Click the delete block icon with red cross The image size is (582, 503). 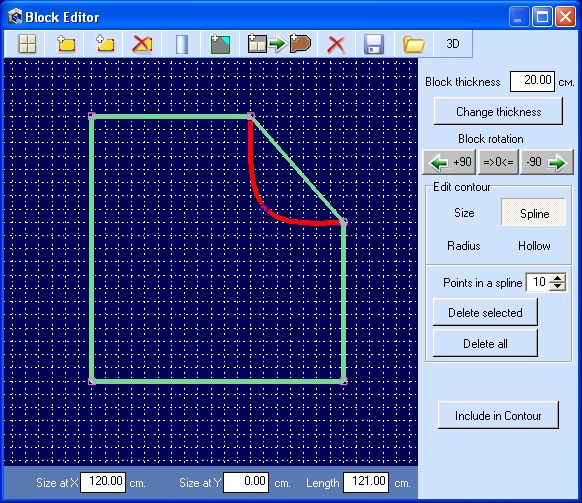(143, 44)
